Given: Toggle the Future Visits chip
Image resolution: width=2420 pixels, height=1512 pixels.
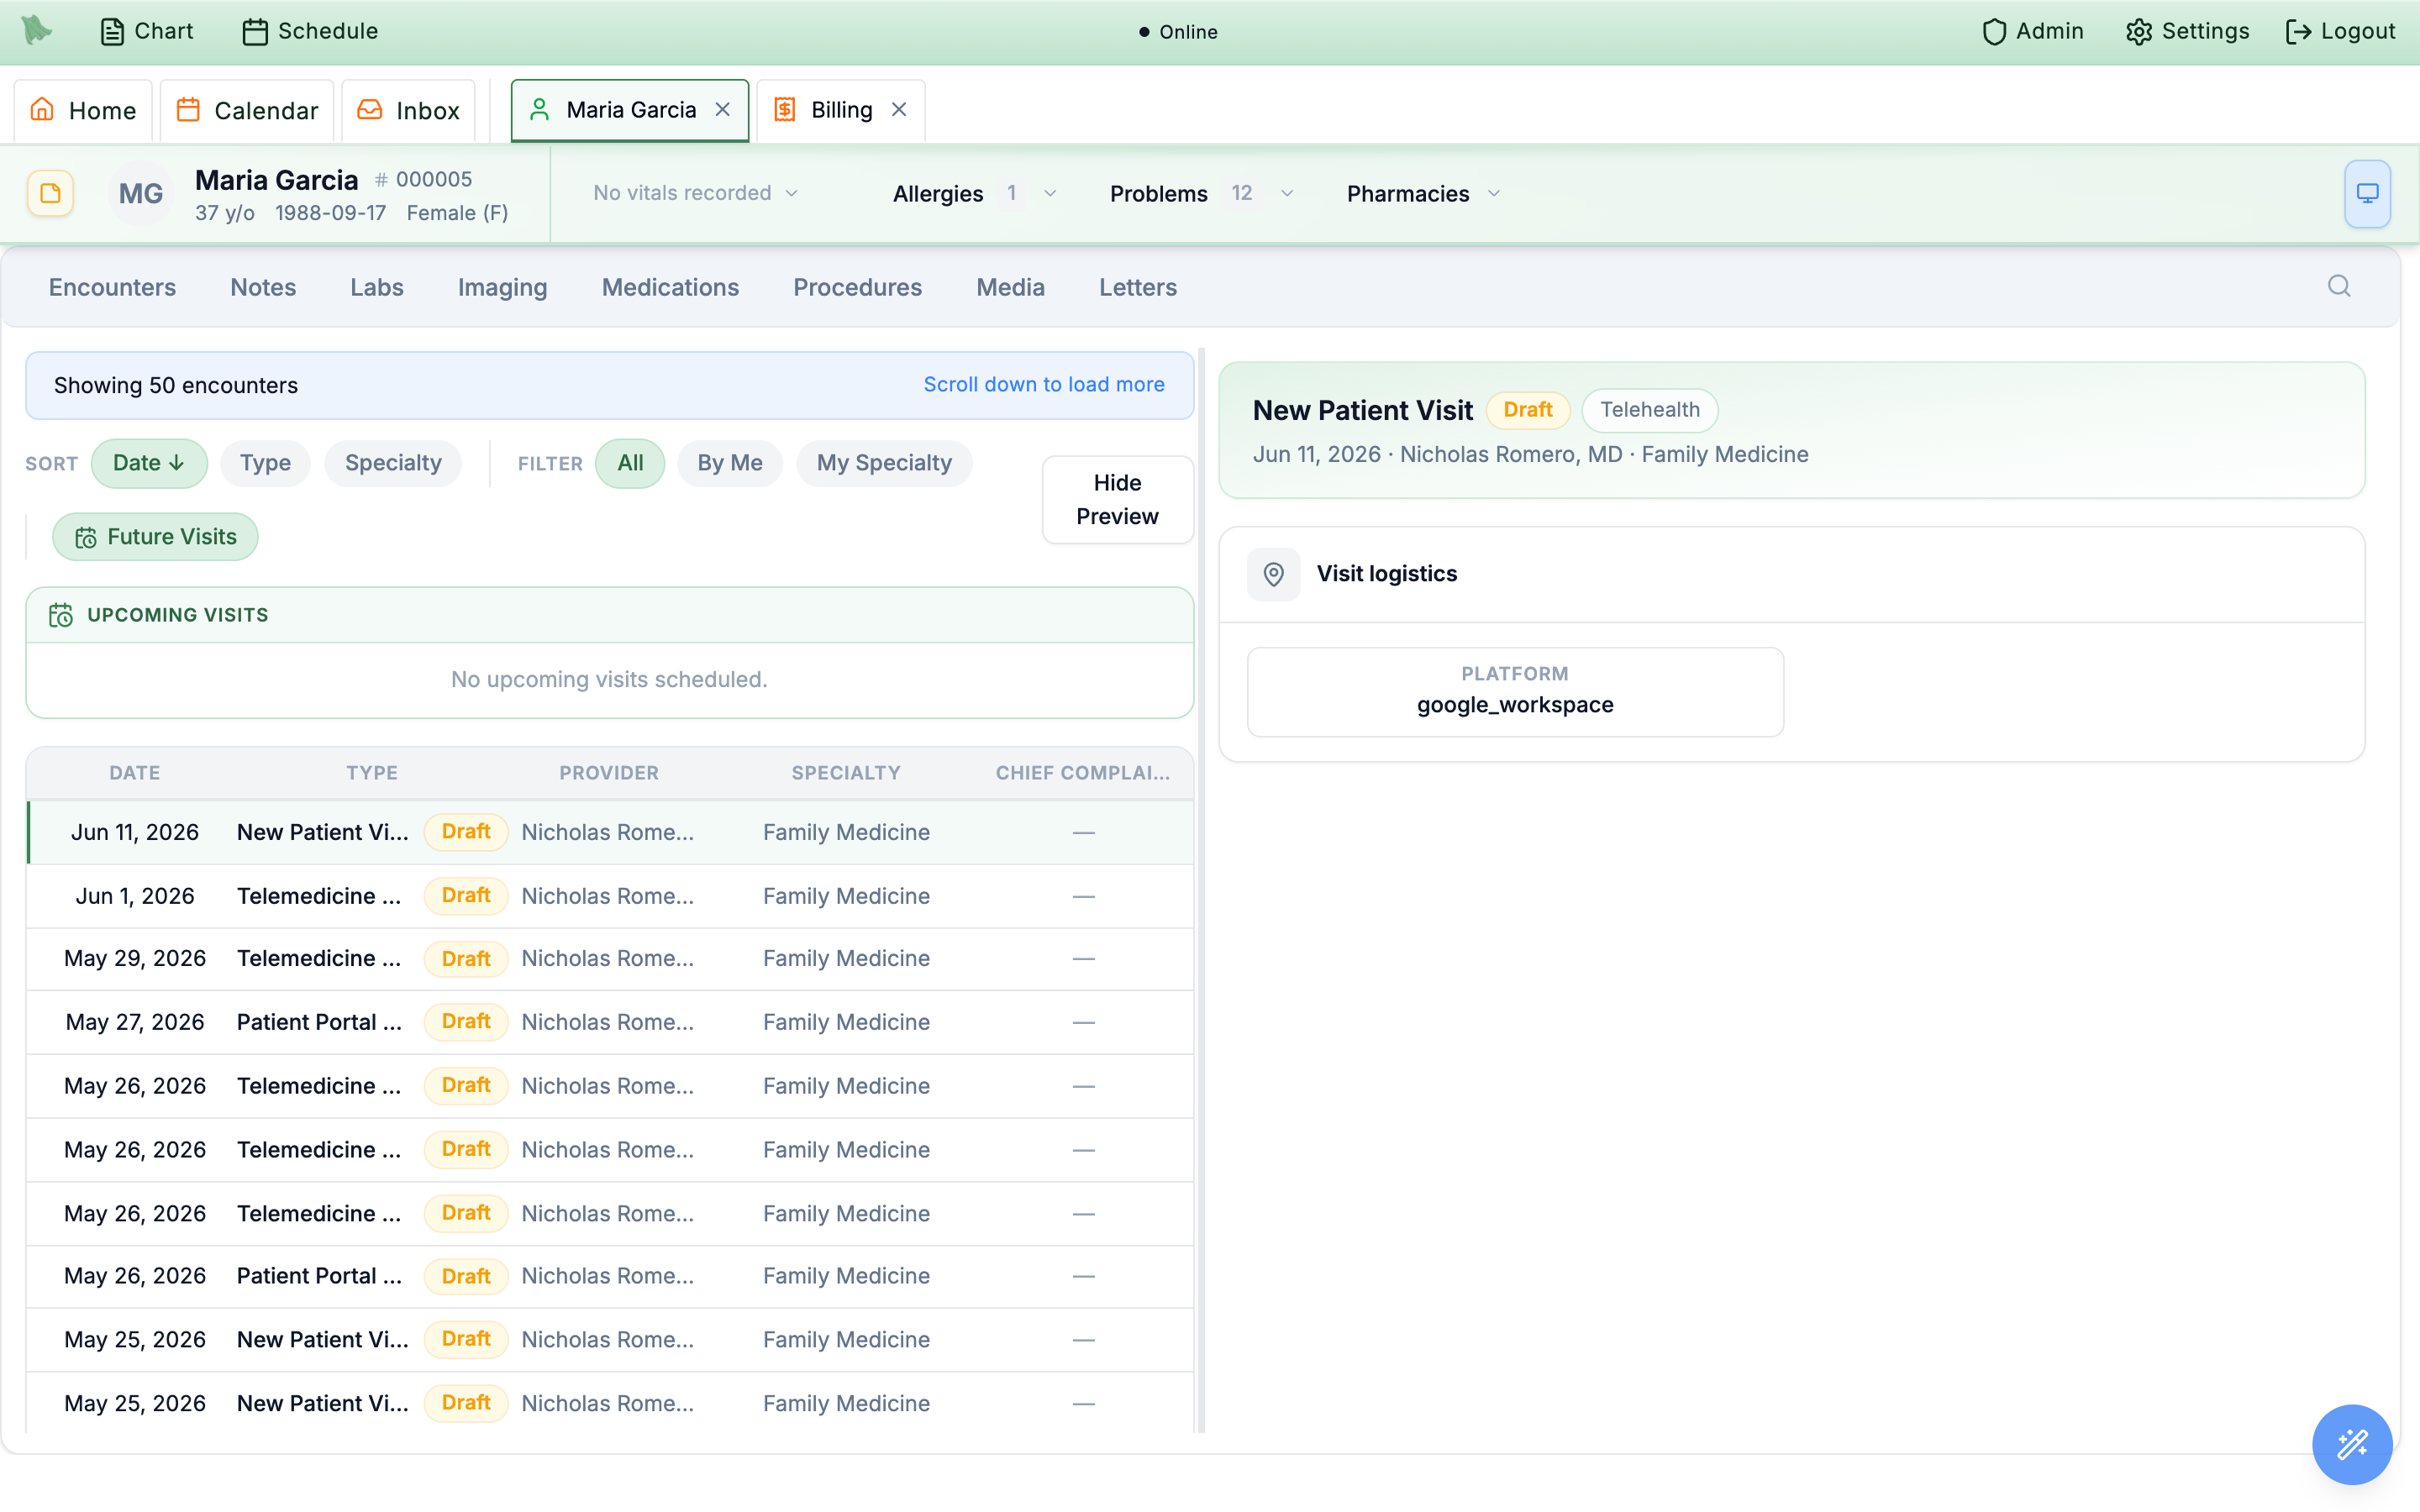Looking at the screenshot, I should click(155, 537).
